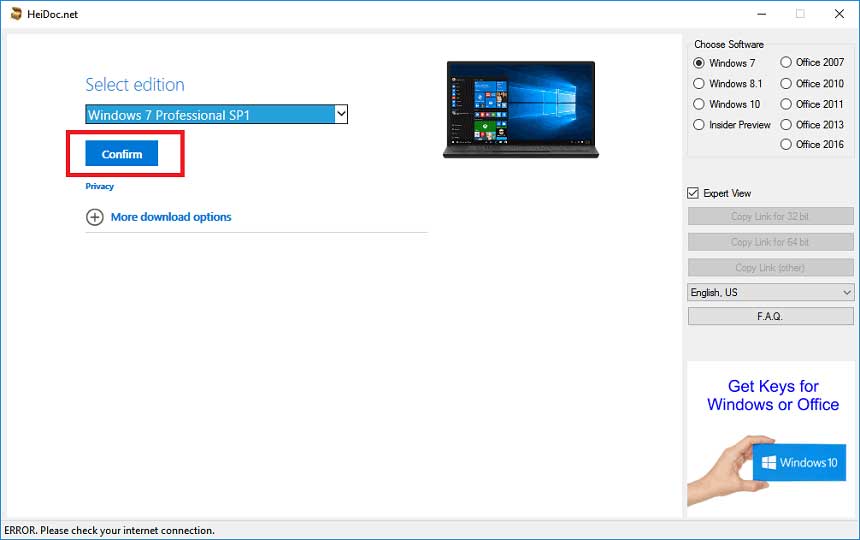Viewport: 860px width, 540px height.
Task: Click Copy Link (other) button
Action: coord(771,268)
